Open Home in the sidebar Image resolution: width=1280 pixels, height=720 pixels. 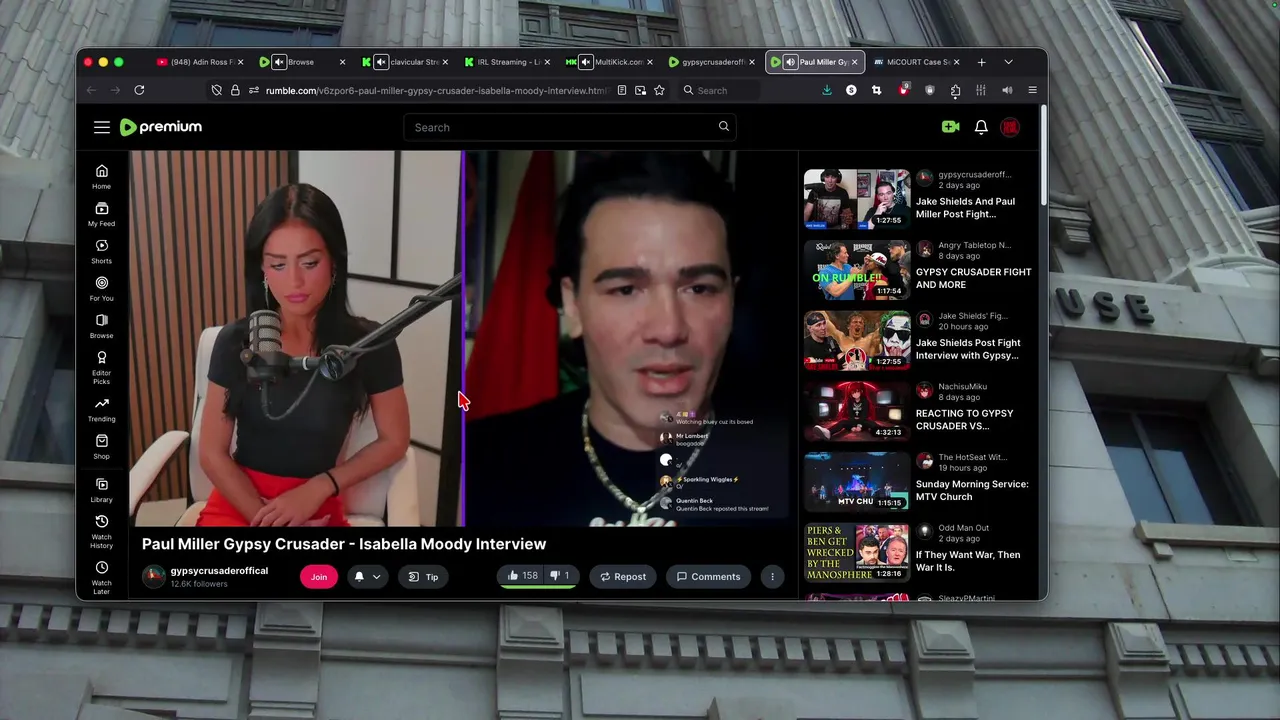(x=102, y=177)
